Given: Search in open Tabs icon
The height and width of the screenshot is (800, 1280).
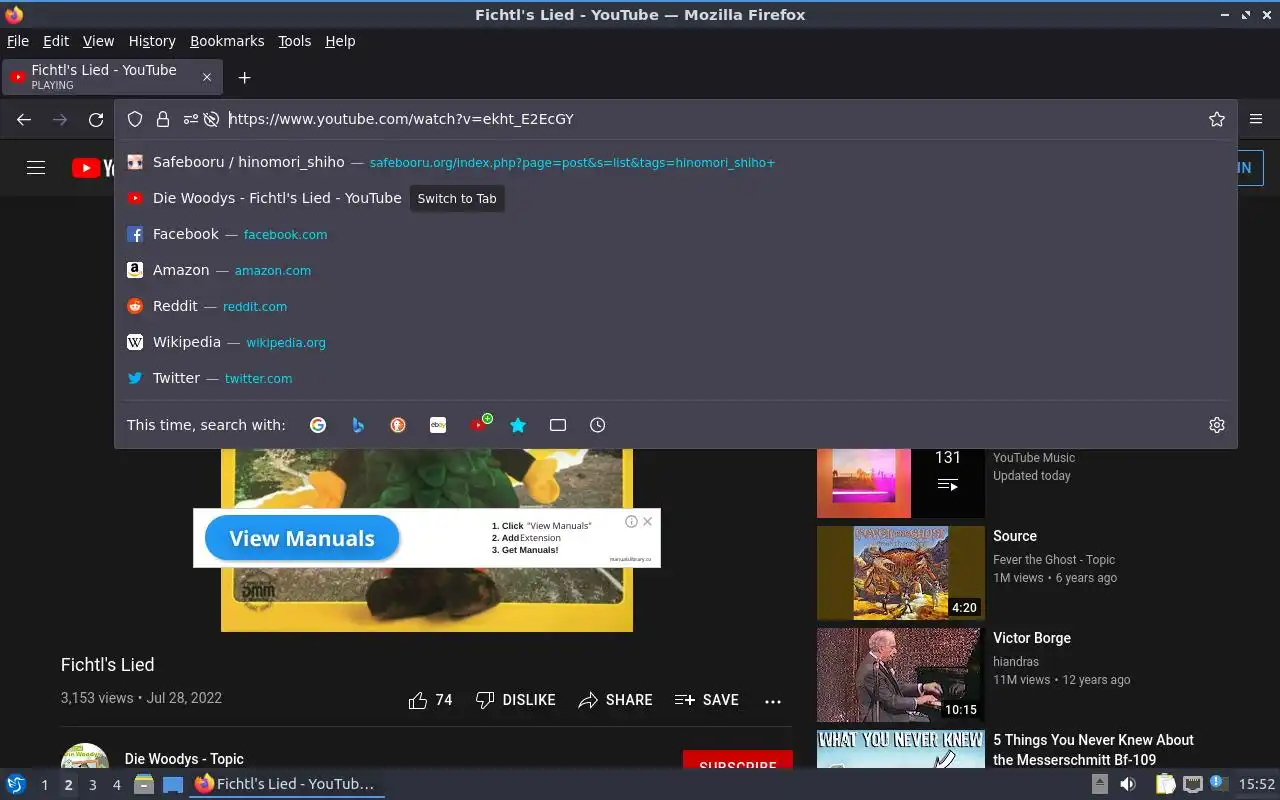Looking at the screenshot, I should pyautogui.click(x=558, y=425).
